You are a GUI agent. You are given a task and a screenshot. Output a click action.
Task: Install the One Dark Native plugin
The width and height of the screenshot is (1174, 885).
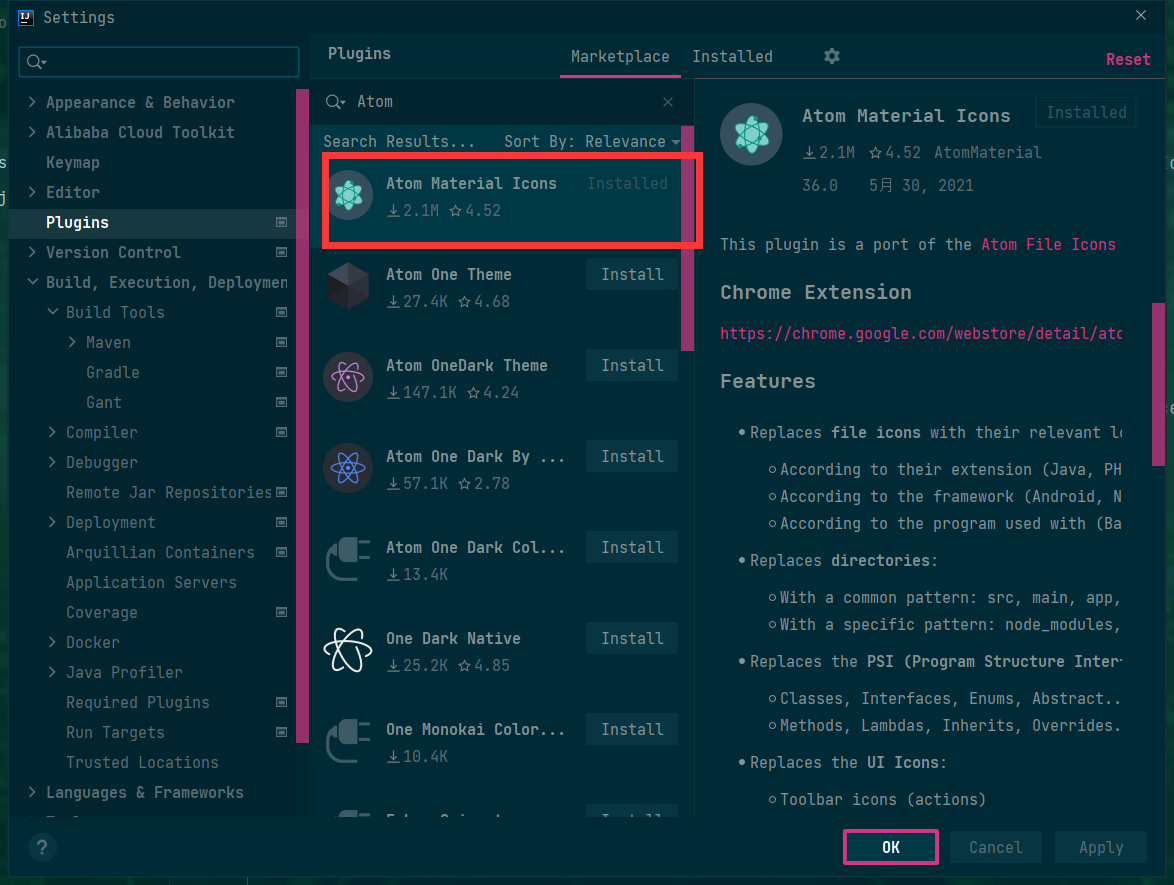point(632,639)
